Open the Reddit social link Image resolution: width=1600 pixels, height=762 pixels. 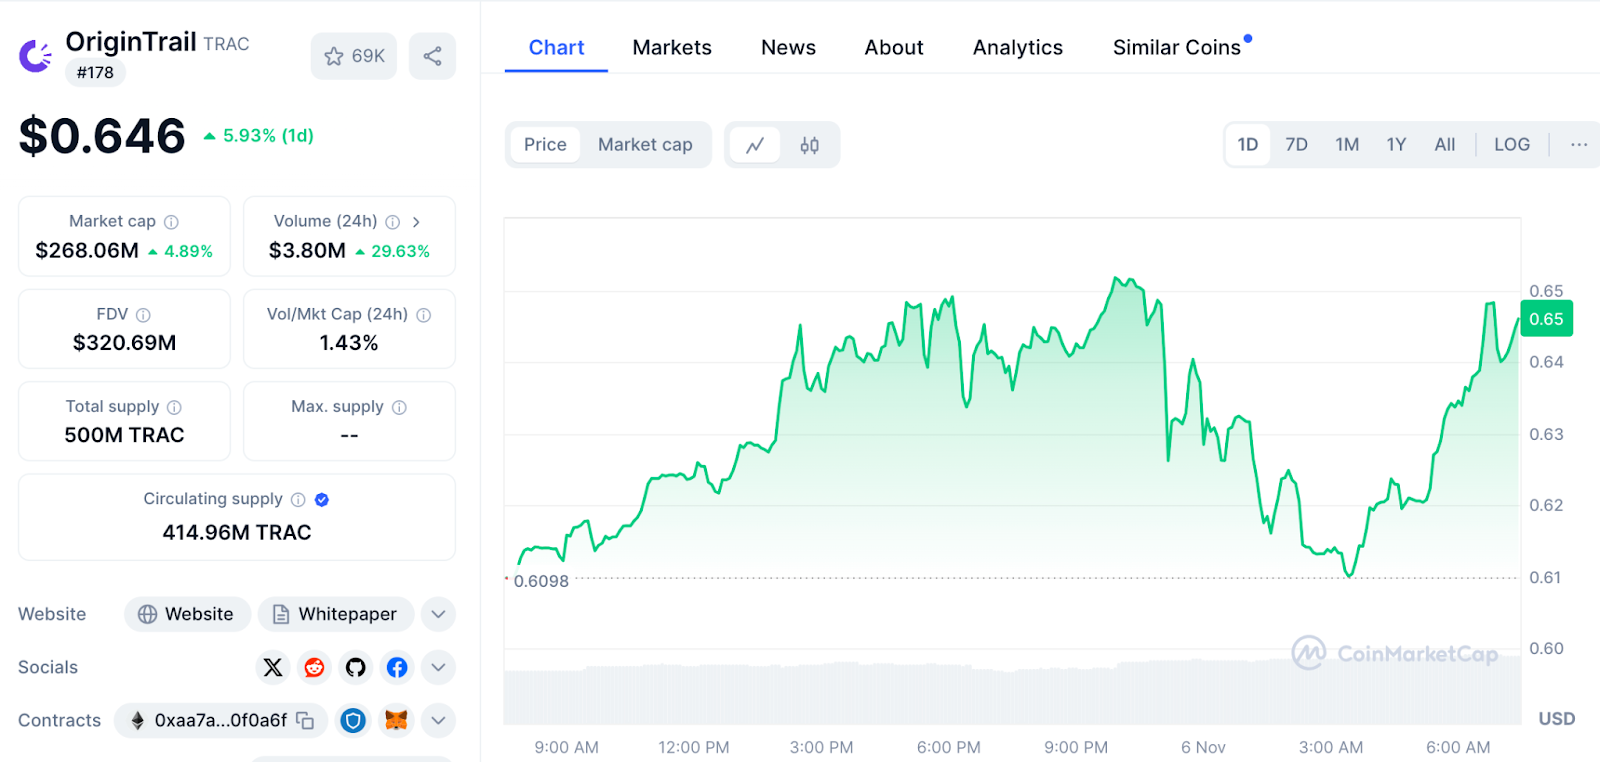tap(314, 667)
